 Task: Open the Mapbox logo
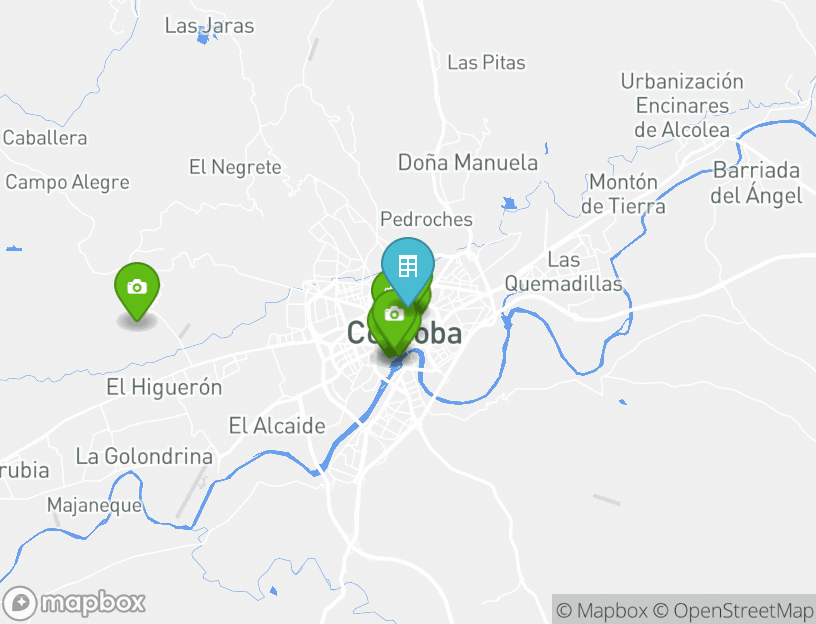[73, 603]
